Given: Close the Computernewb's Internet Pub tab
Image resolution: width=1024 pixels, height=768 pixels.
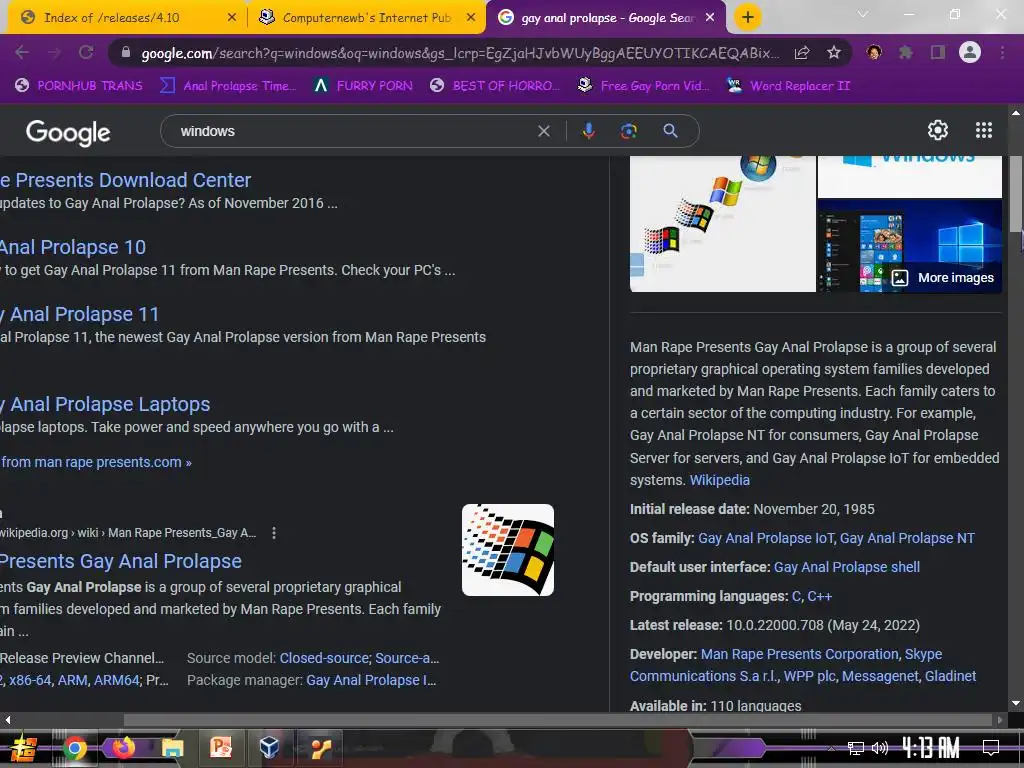Looking at the screenshot, I should [470, 18].
